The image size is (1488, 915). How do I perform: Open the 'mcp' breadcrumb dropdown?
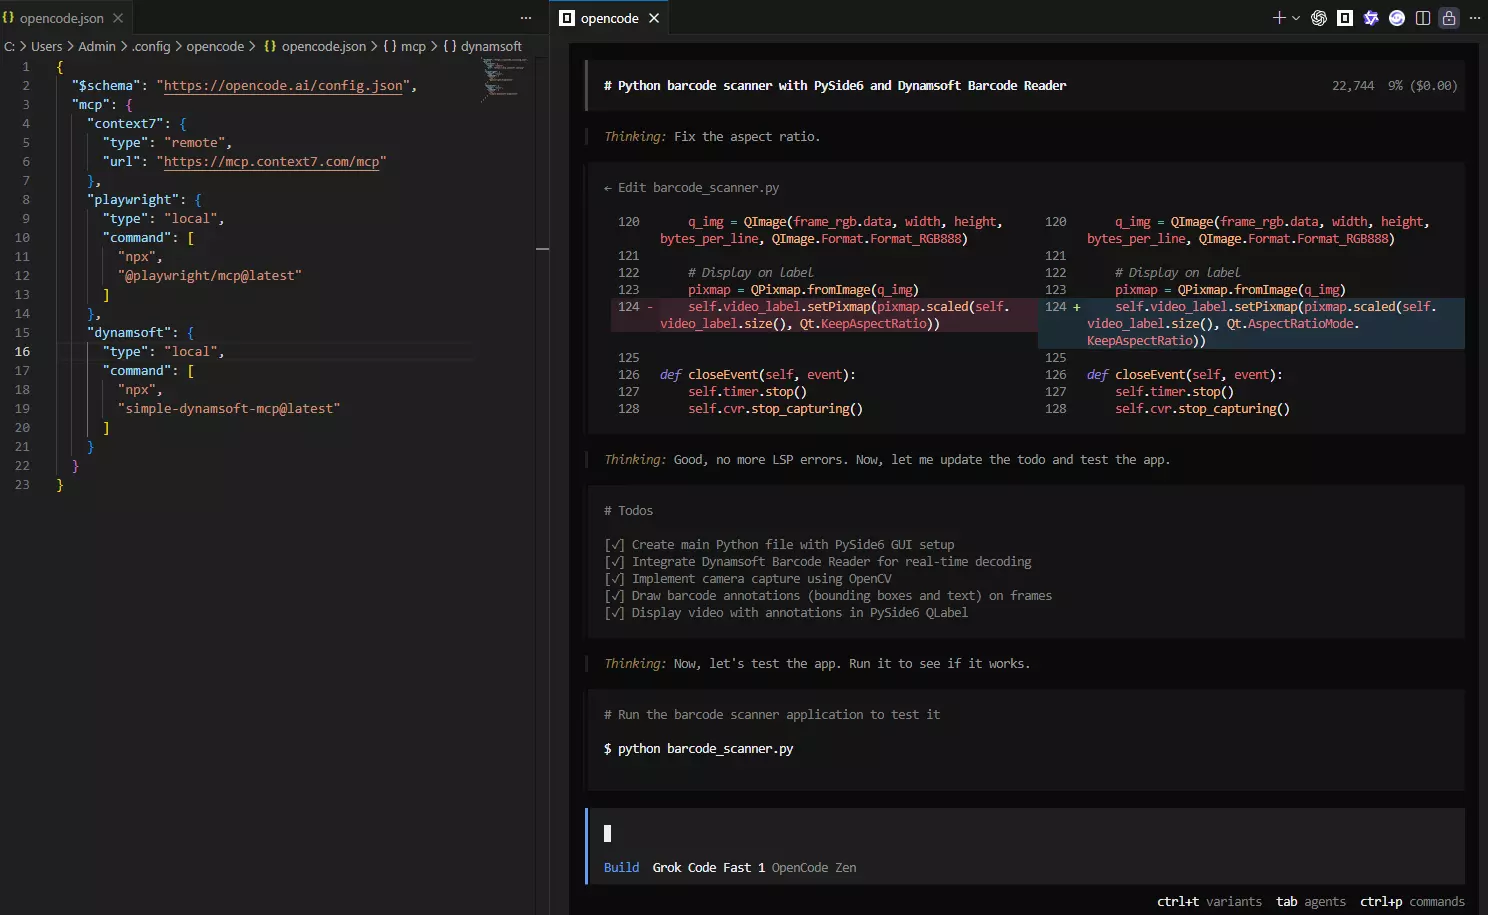(x=413, y=46)
